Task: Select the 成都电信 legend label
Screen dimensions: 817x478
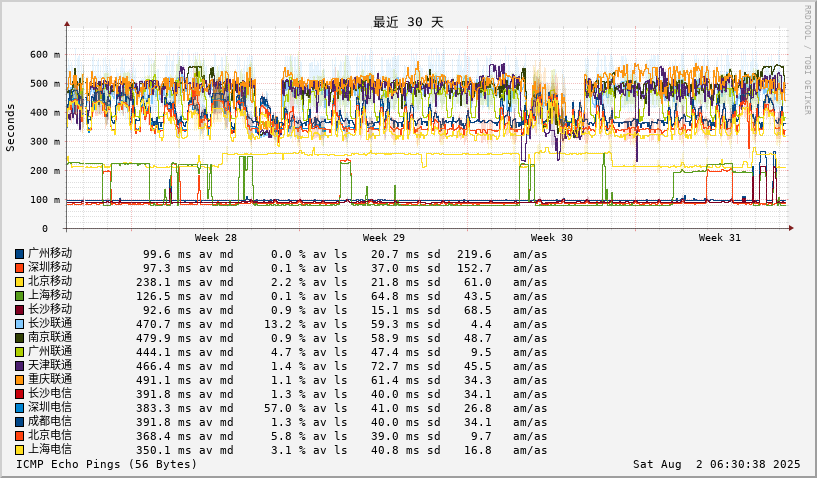Action: point(50,422)
